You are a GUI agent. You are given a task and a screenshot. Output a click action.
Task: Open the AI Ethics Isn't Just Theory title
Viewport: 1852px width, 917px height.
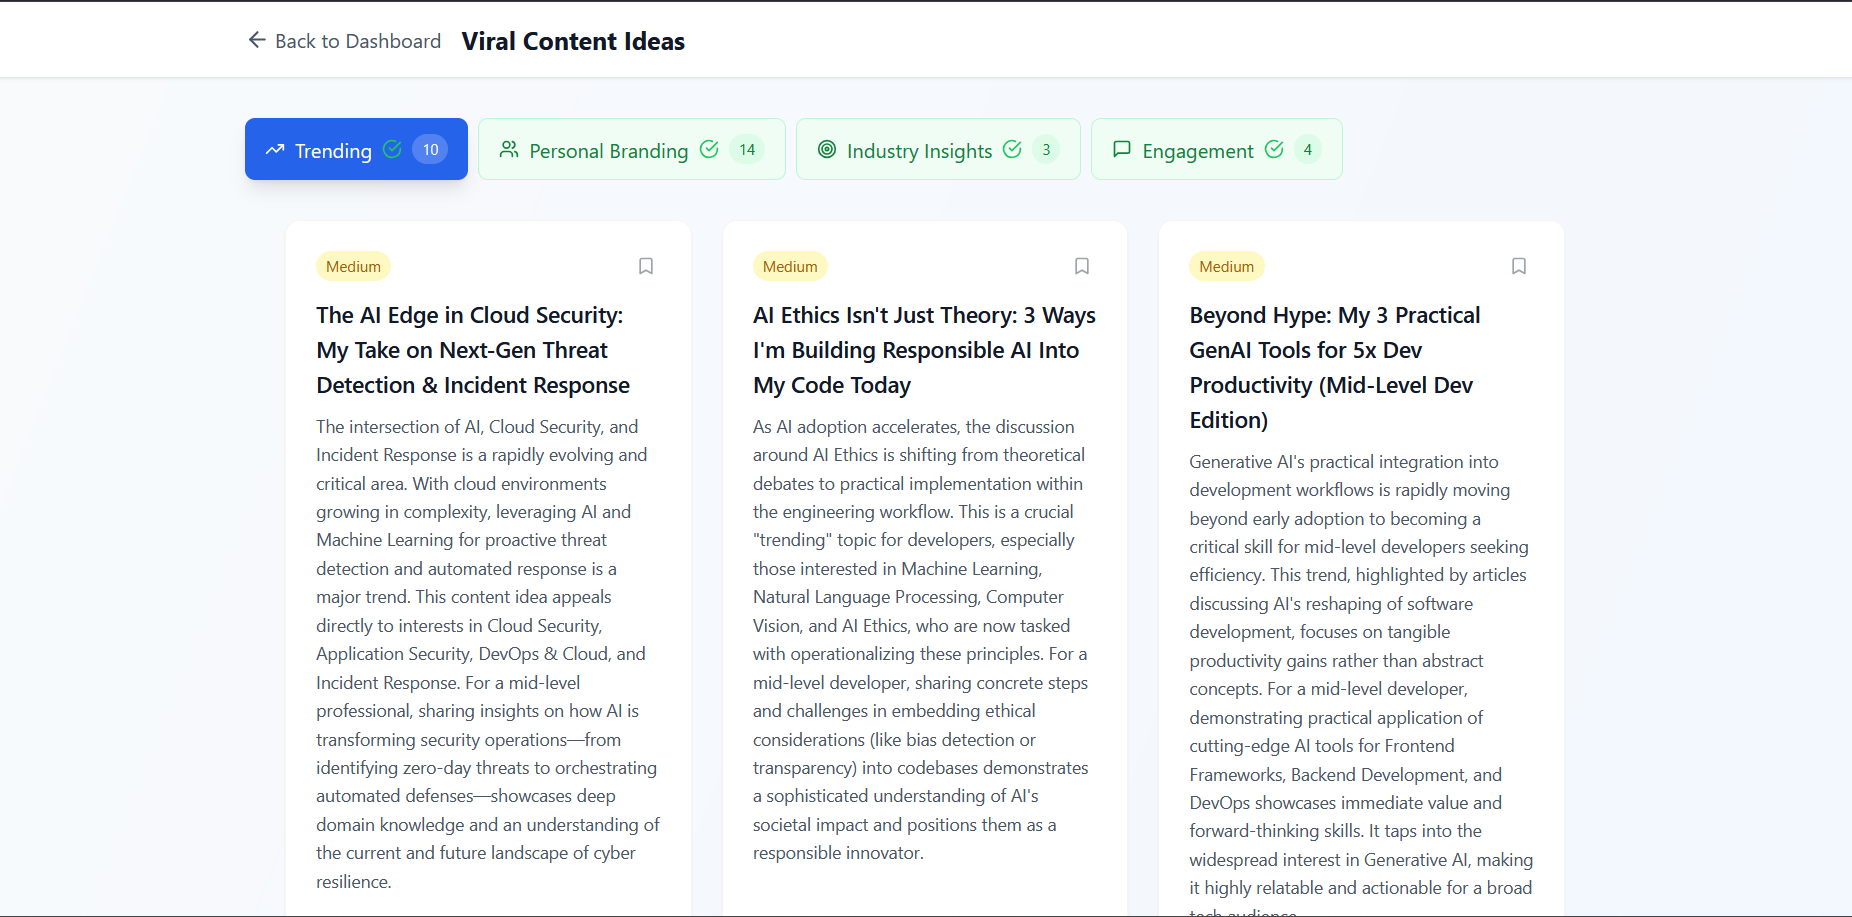[924, 350]
